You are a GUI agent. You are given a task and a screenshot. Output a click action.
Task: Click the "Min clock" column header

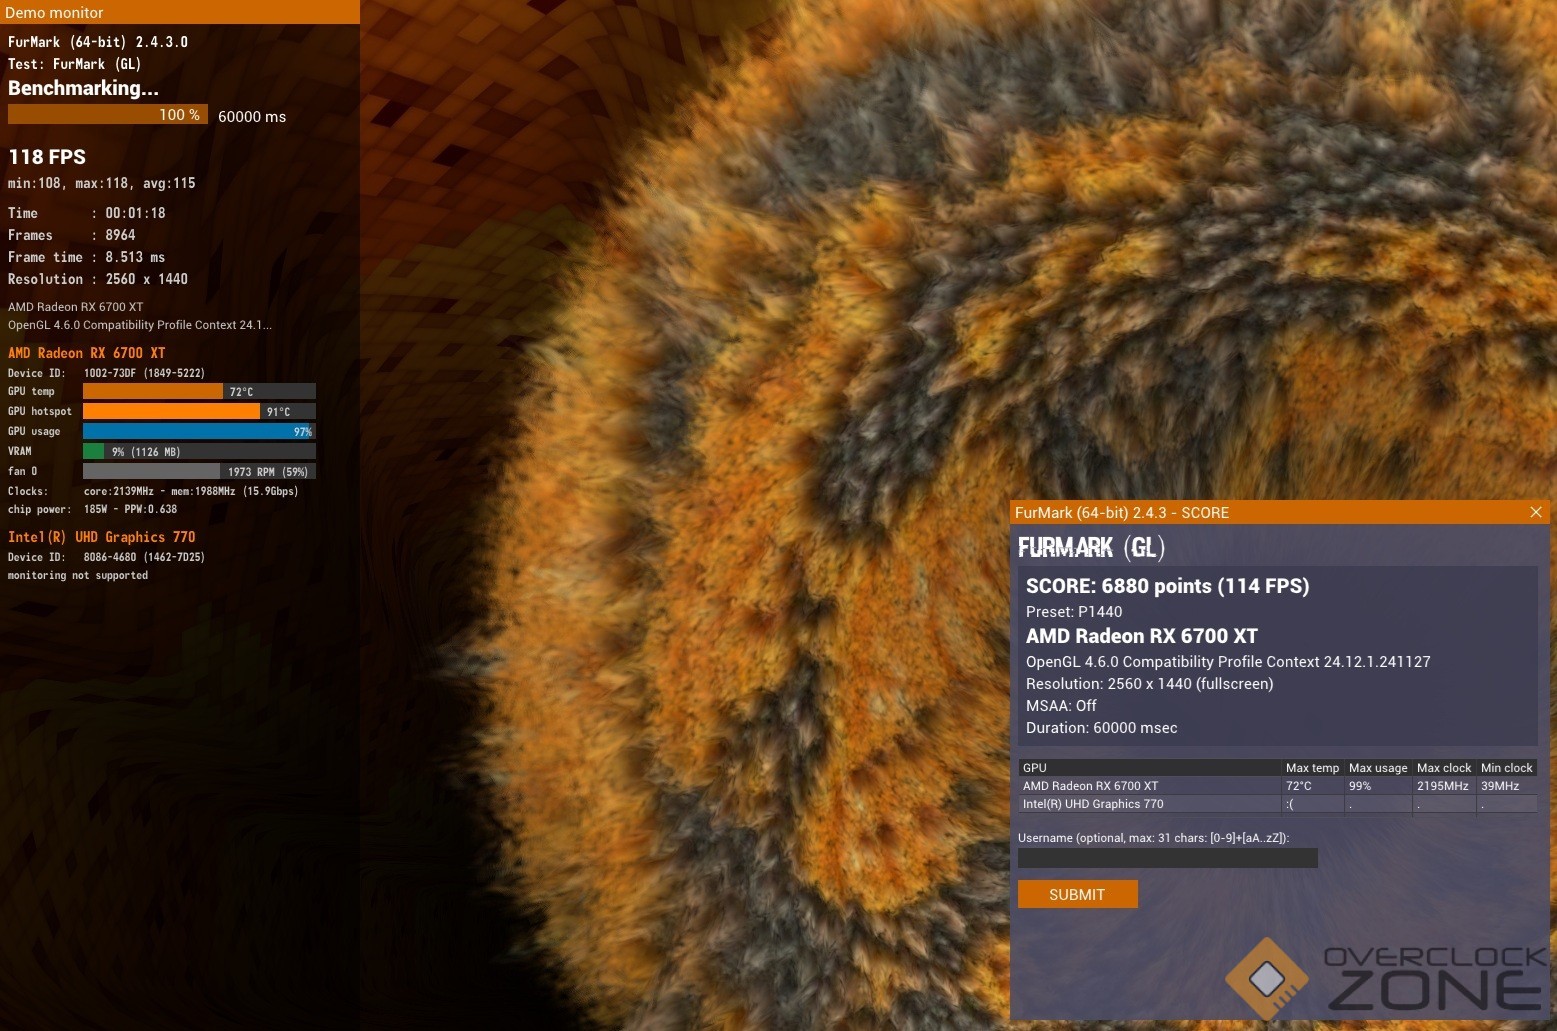coord(1507,768)
